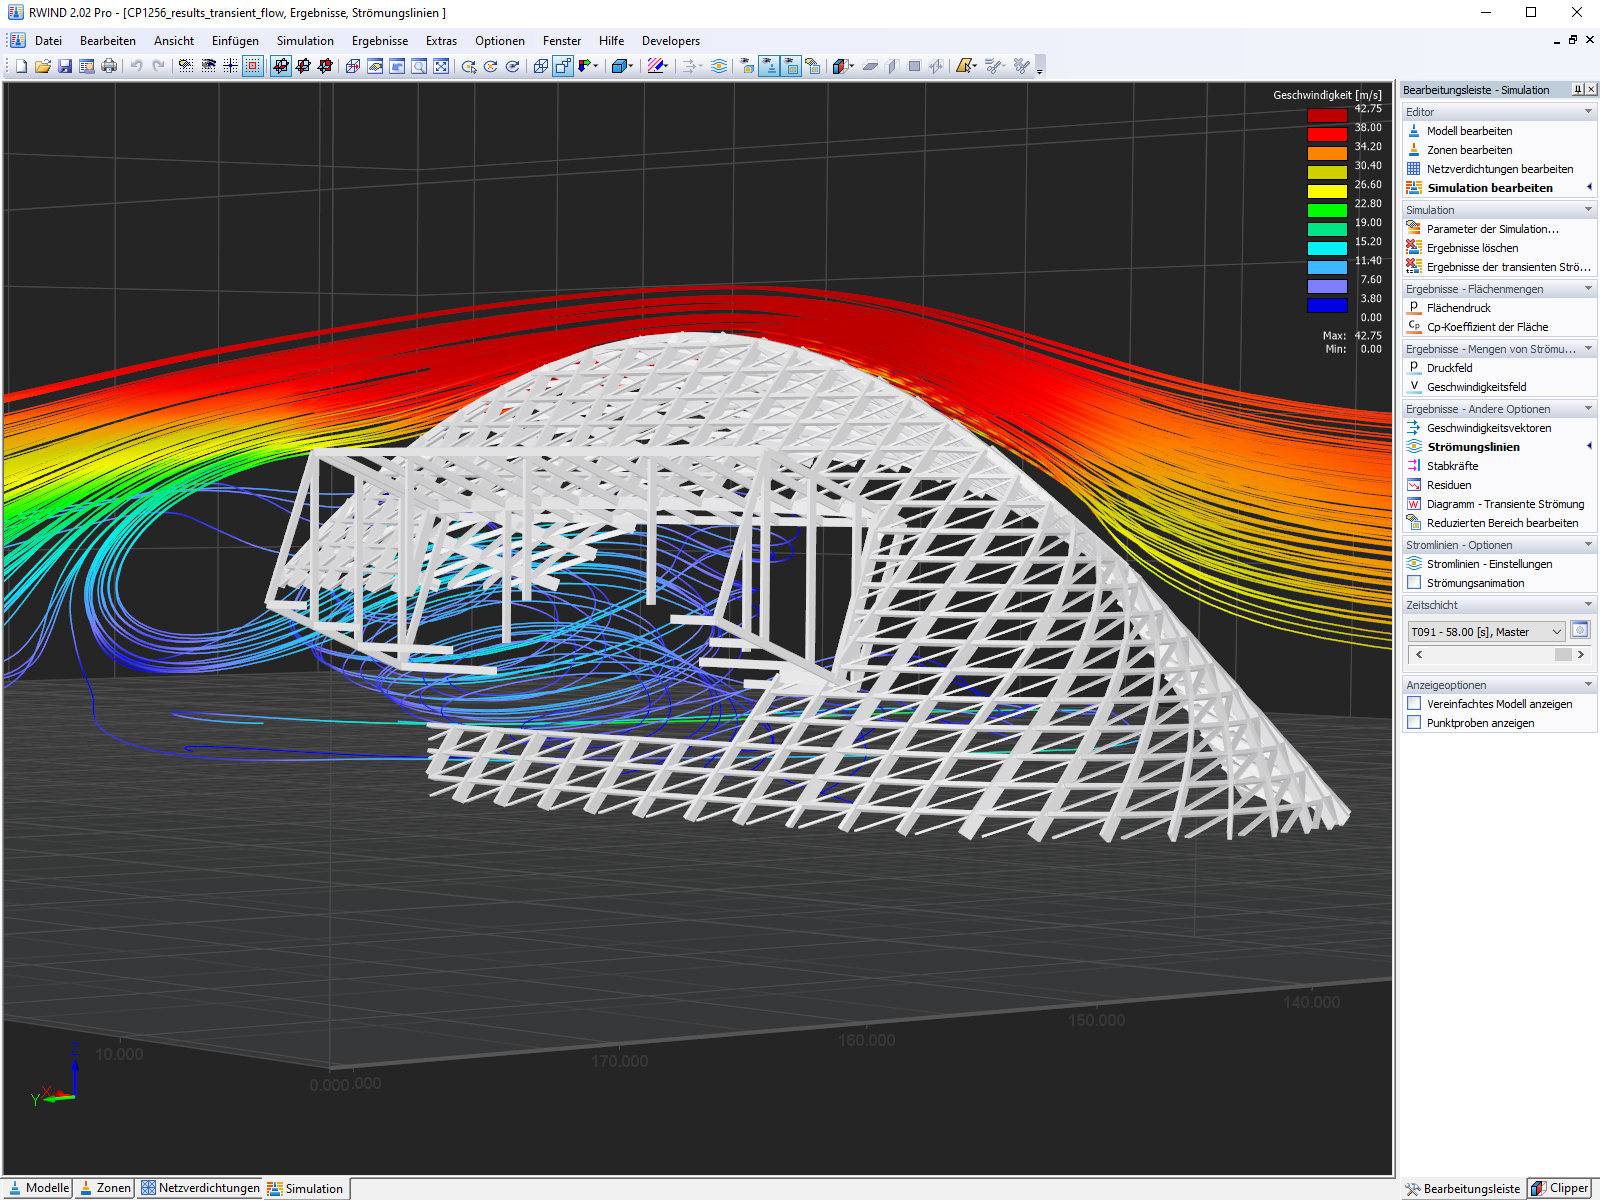Open the folder Open-file icon
The image size is (1600, 1200).
pyautogui.click(x=43, y=66)
